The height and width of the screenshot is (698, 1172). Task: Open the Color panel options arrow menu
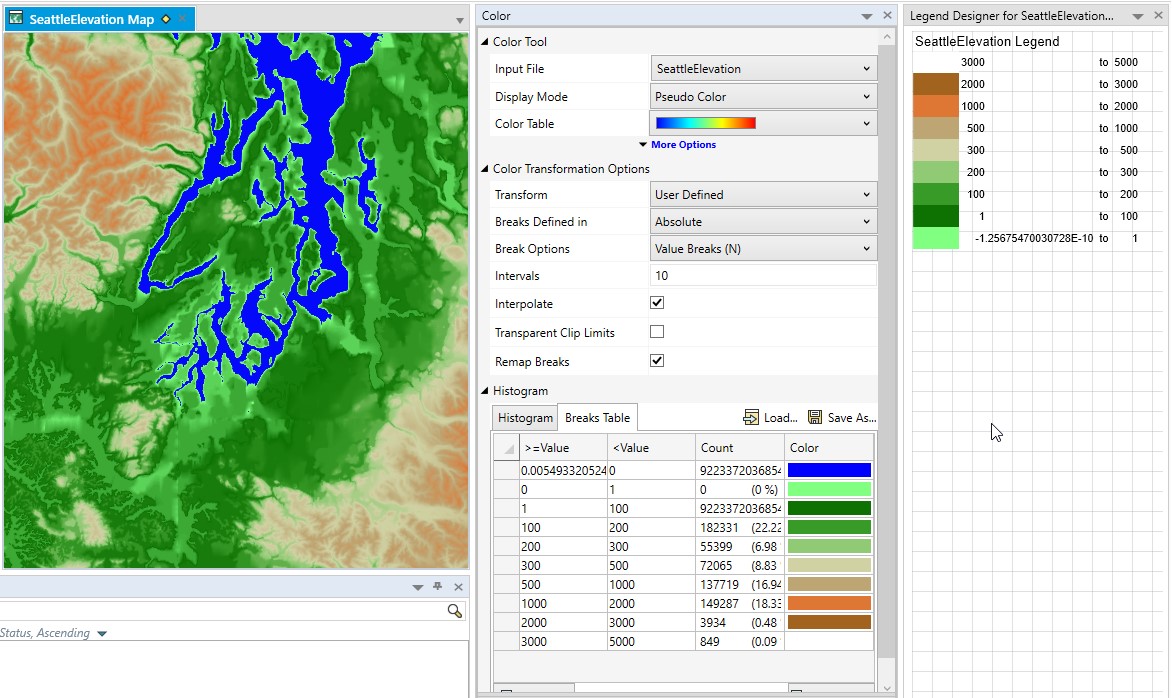click(x=866, y=16)
